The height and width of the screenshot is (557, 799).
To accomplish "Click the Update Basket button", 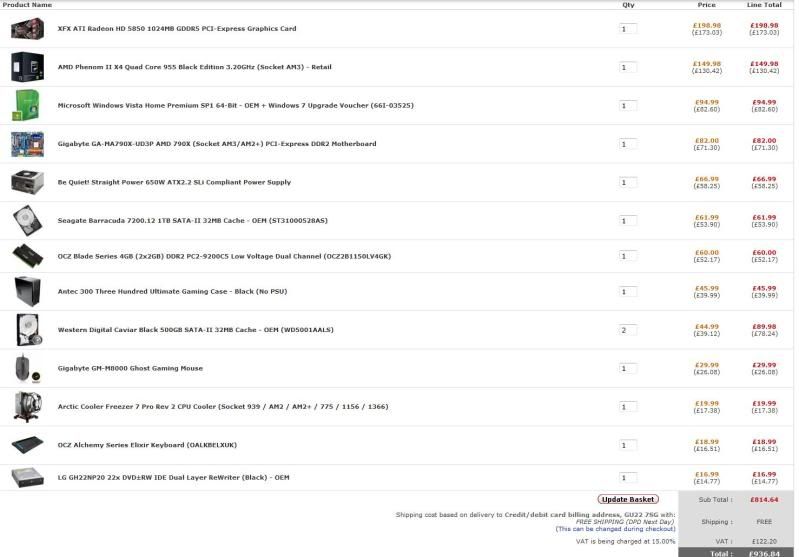I will (x=627, y=499).
